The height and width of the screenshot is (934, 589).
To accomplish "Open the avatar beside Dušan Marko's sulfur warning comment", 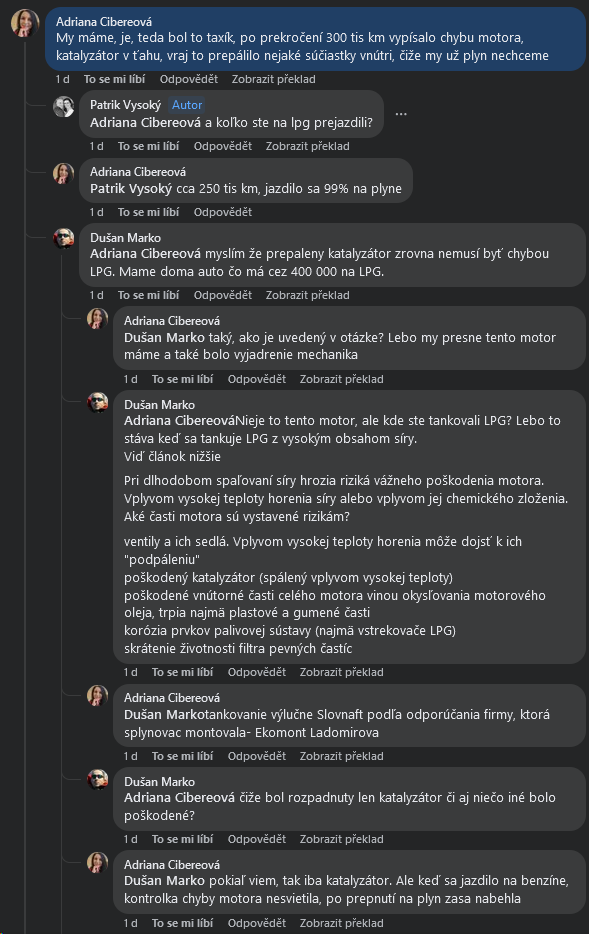I will tap(97, 403).
